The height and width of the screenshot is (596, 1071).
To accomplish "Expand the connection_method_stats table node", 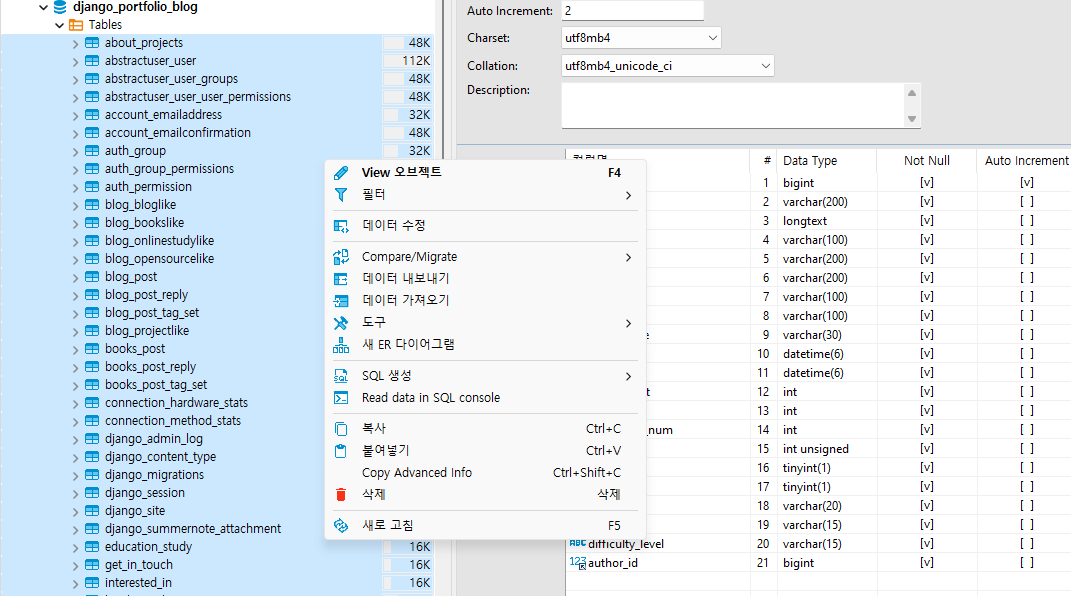I will pyautogui.click(x=75, y=421).
